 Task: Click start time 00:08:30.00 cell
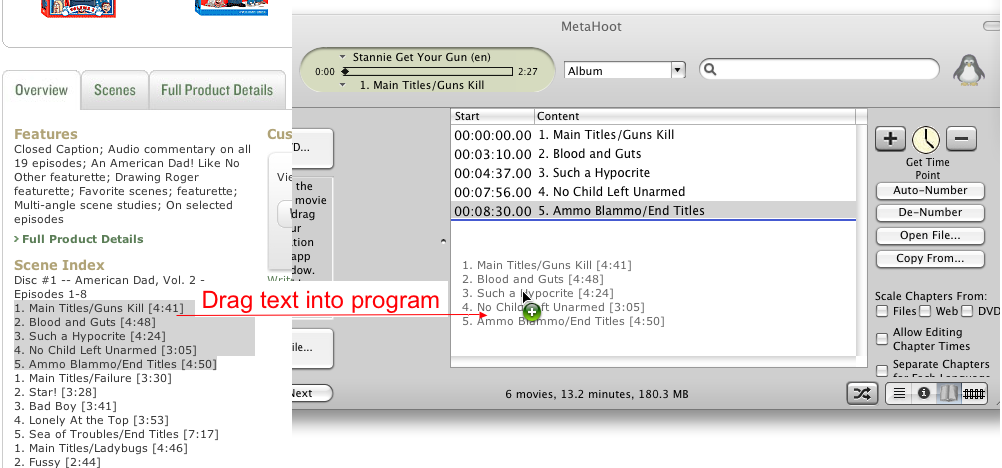click(493, 211)
